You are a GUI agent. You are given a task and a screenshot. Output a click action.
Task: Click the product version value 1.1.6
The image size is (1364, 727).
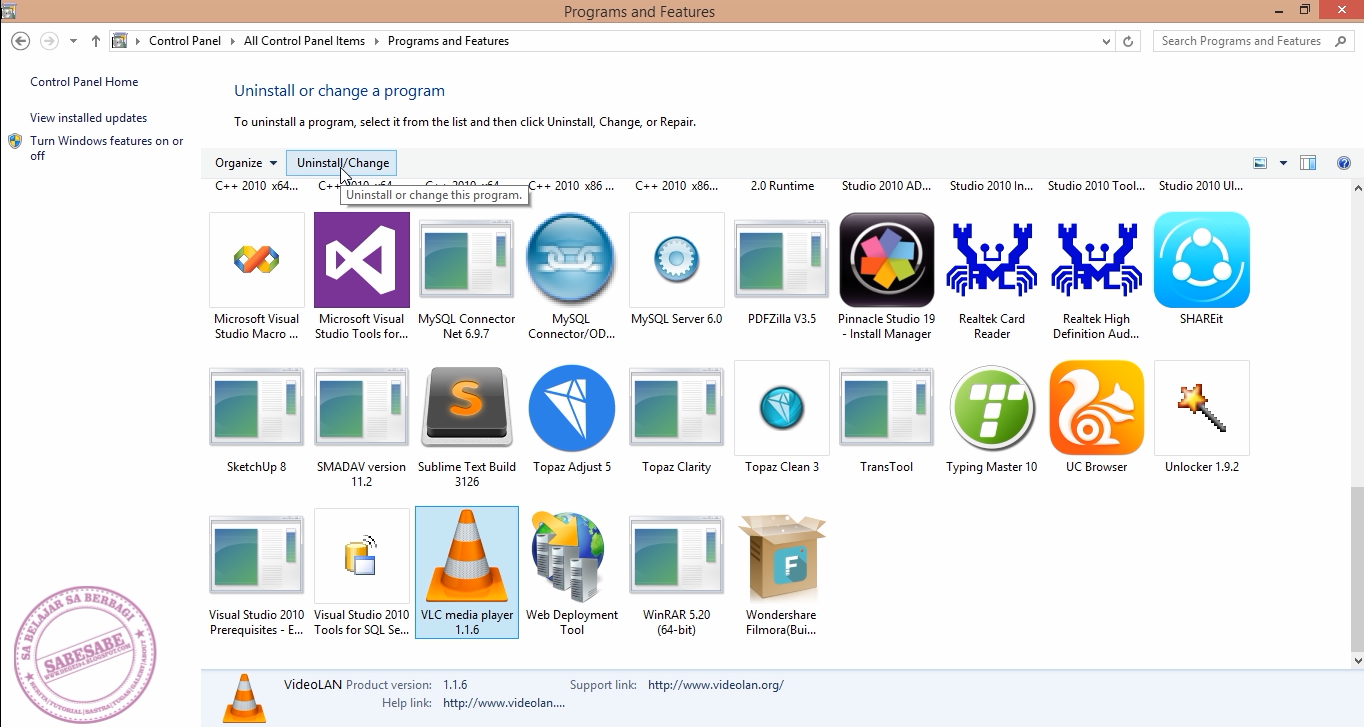coord(455,685)
